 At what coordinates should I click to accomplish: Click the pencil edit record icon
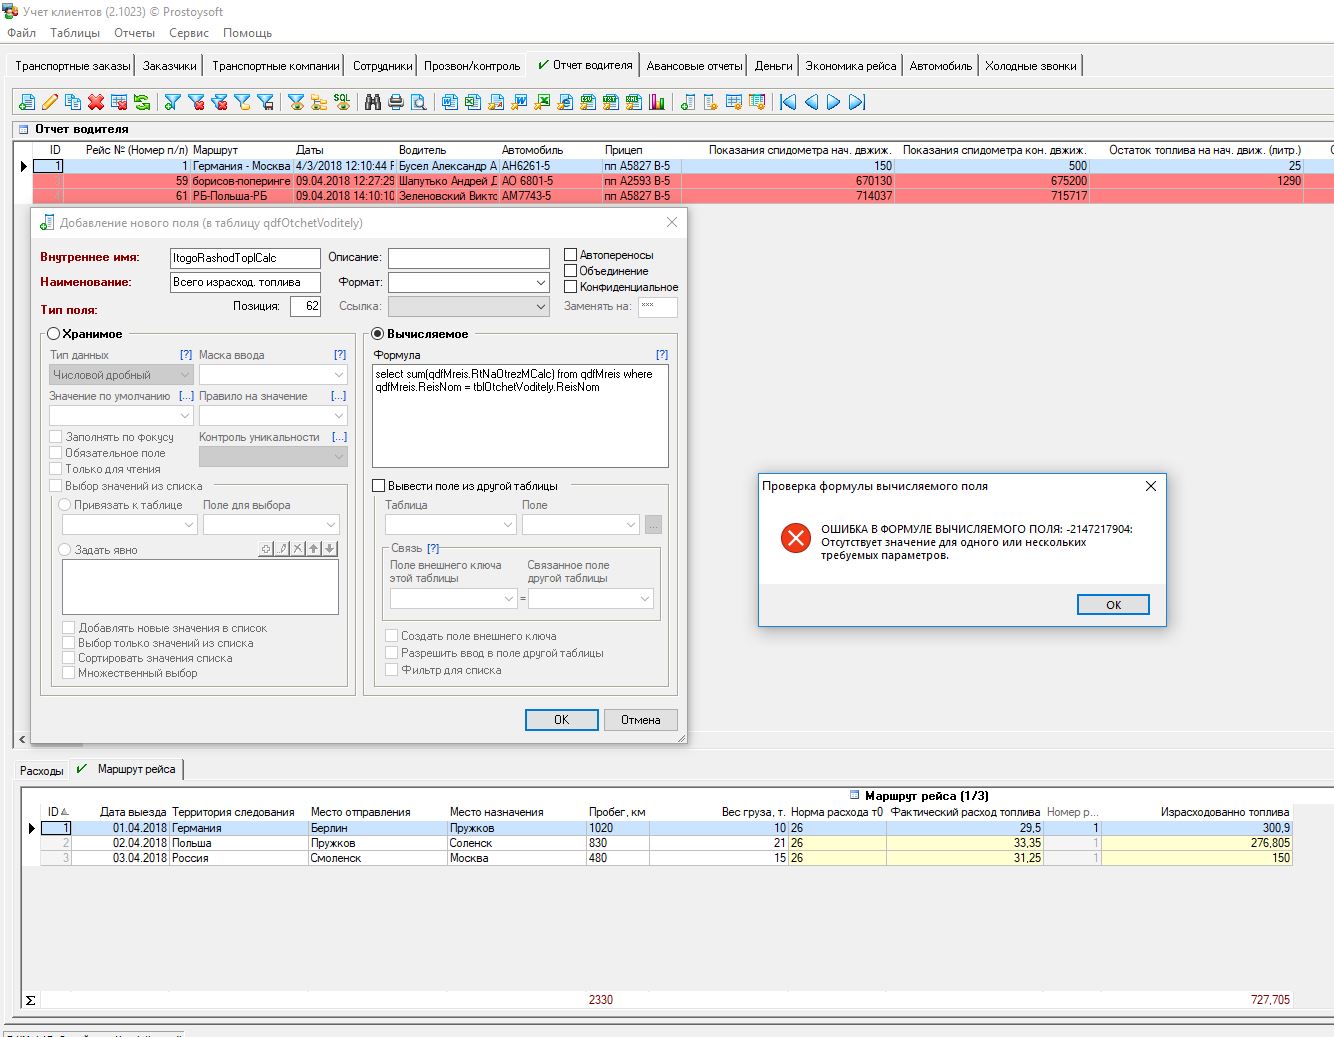click(49, 102)
